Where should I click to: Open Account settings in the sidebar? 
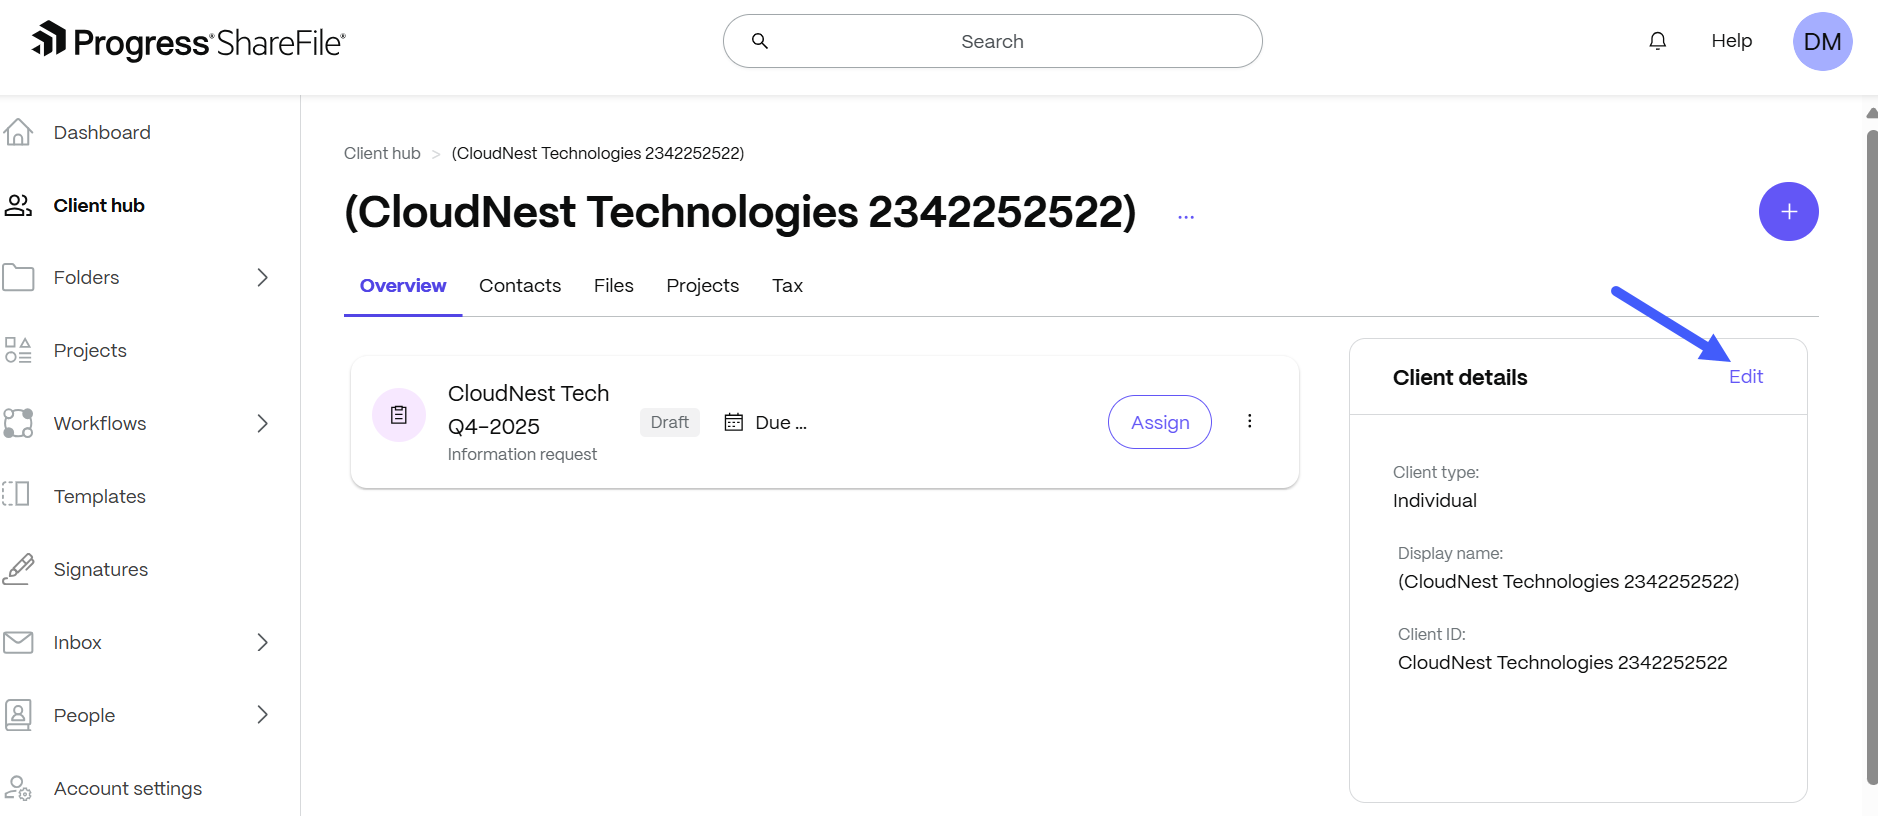point(127,788)
